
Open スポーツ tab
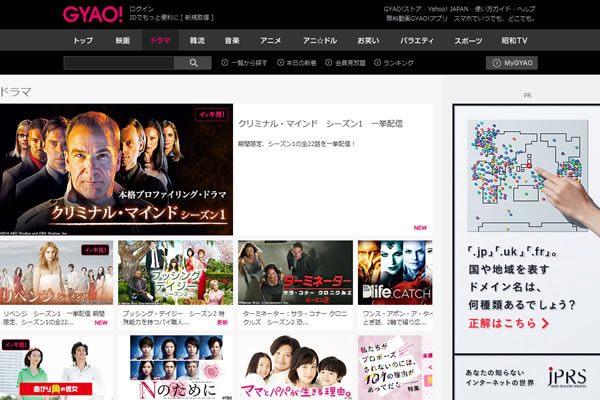click(x=468, y=40)
